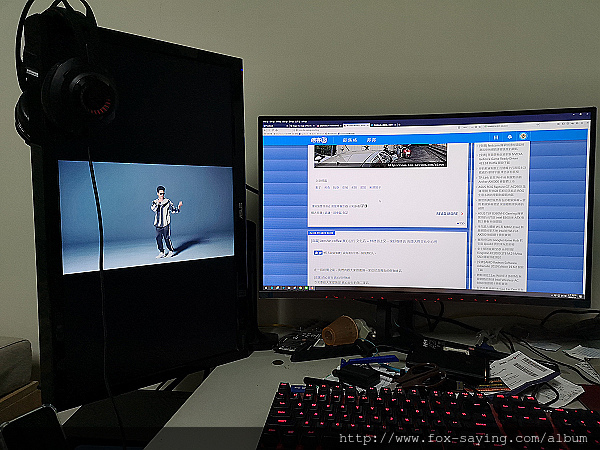This screenshot has width=600, height=450.
Task: Click the system tray clock on taskbar
Action: pos(572,295)
